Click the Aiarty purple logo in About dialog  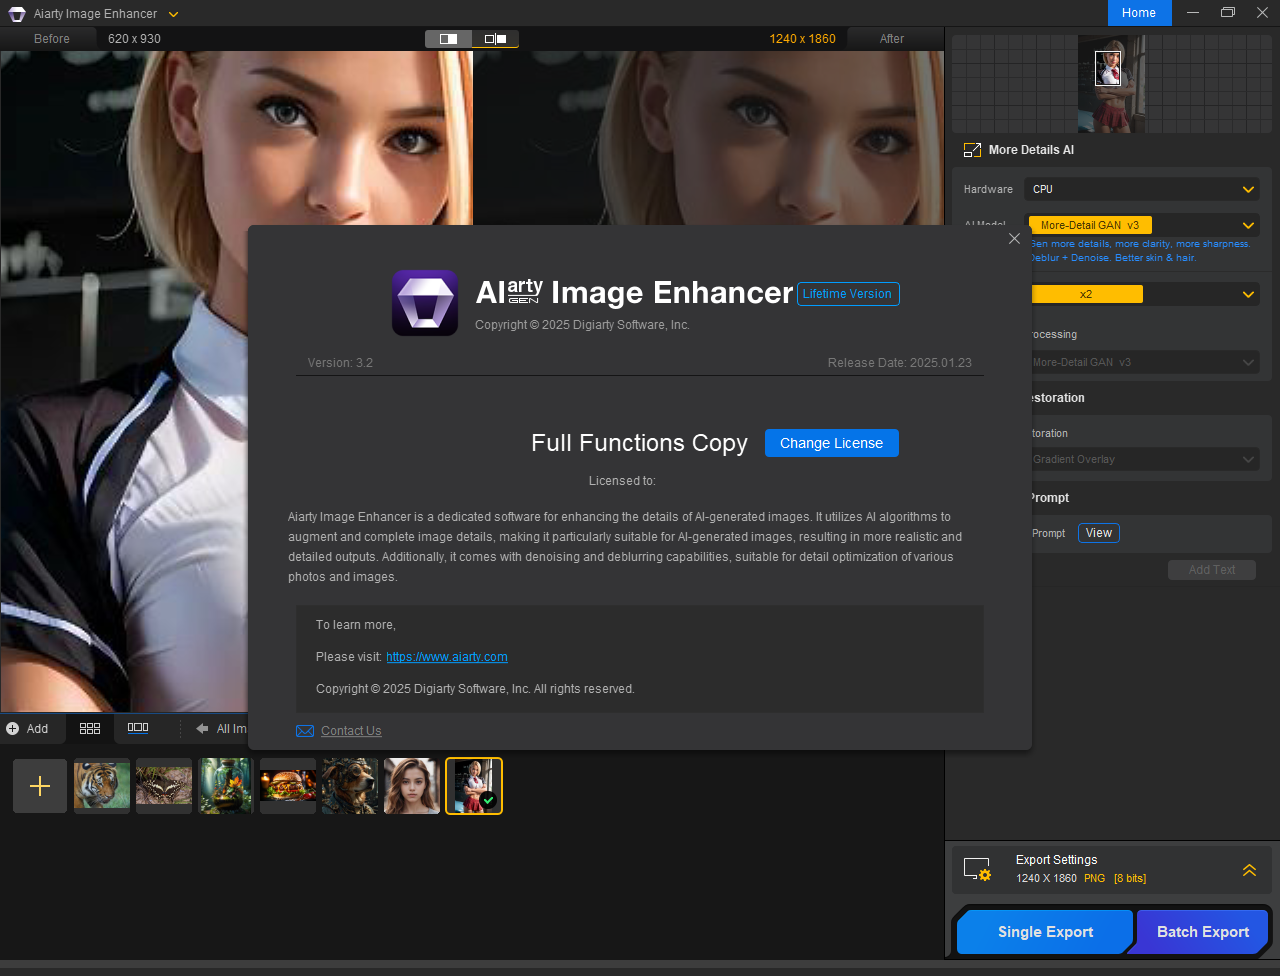click(x=425, y=302)
